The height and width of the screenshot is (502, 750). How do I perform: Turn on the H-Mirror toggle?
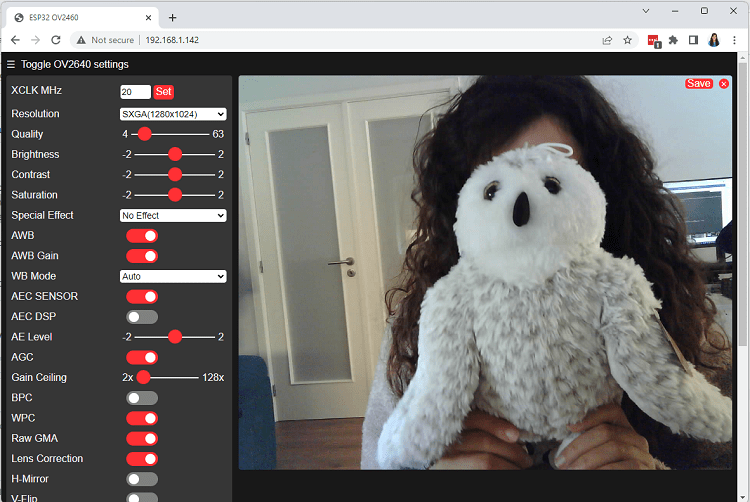[x=142, y=479]
